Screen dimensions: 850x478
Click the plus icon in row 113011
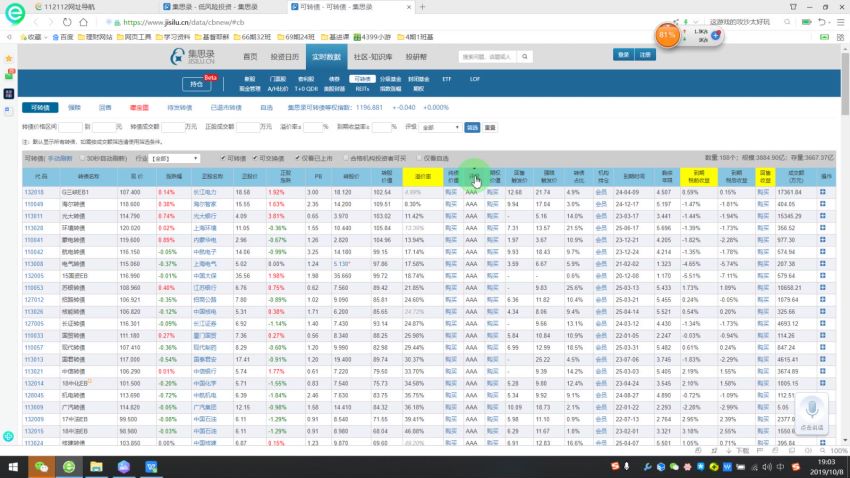coord(822,216)
